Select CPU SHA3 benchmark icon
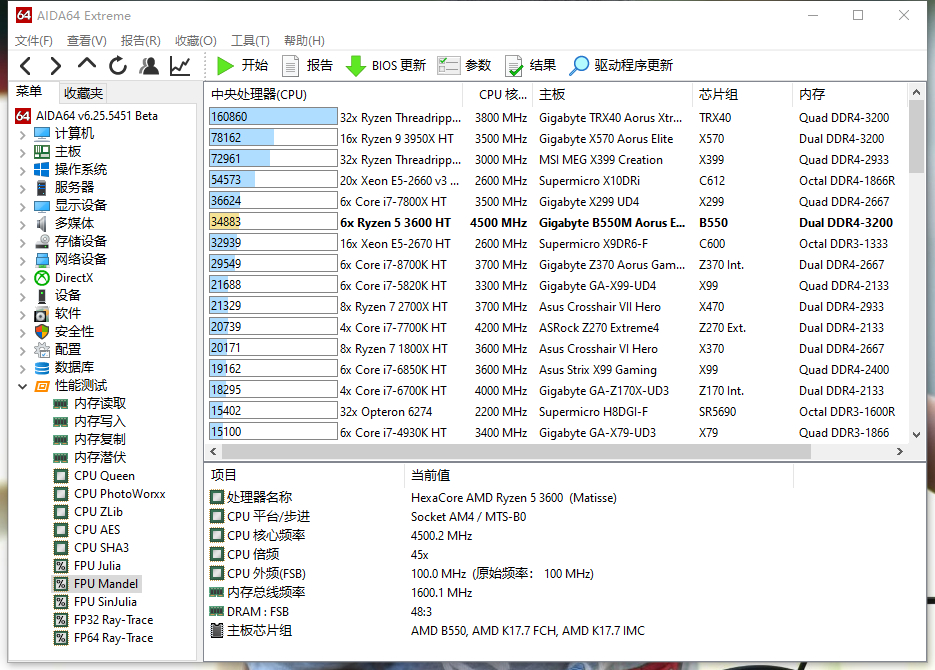This screenshot has height=670, width=935. tap(61, 548)
